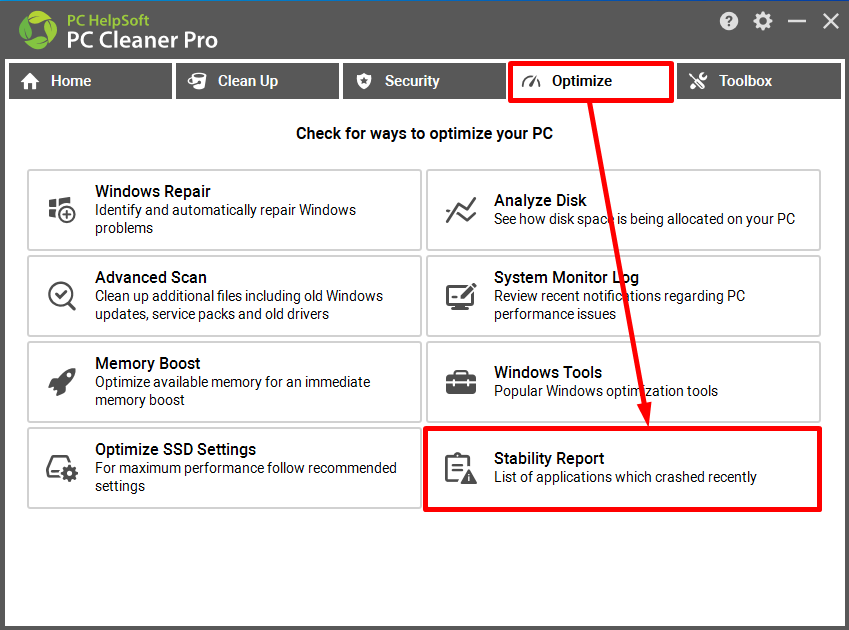Click "Check for ways to optimize your PC" heading
The width and height of the screenshot is (849, 630).
coord(424,134)
